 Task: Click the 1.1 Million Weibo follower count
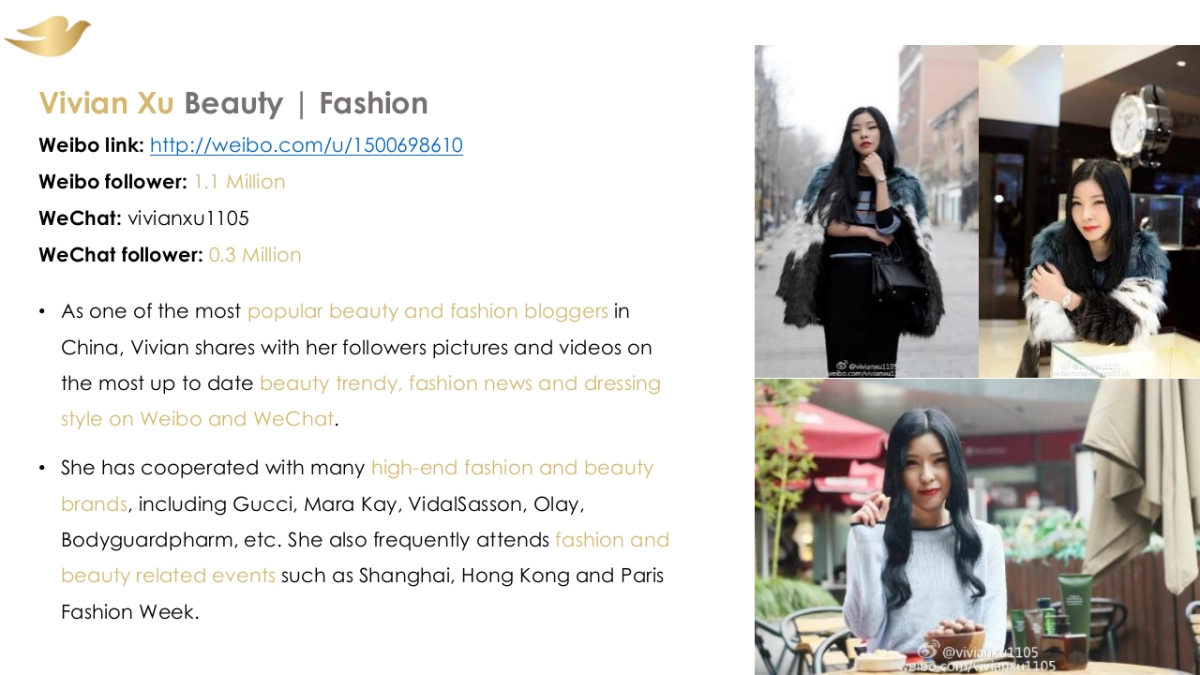pos(239,182)
